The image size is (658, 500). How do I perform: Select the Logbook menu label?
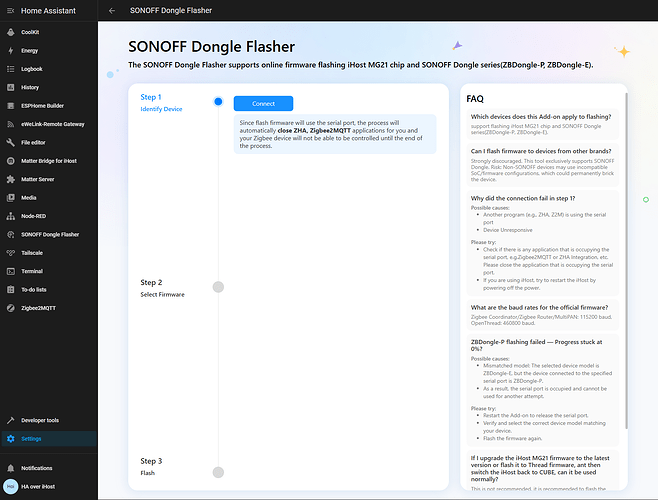click(32, 69)
